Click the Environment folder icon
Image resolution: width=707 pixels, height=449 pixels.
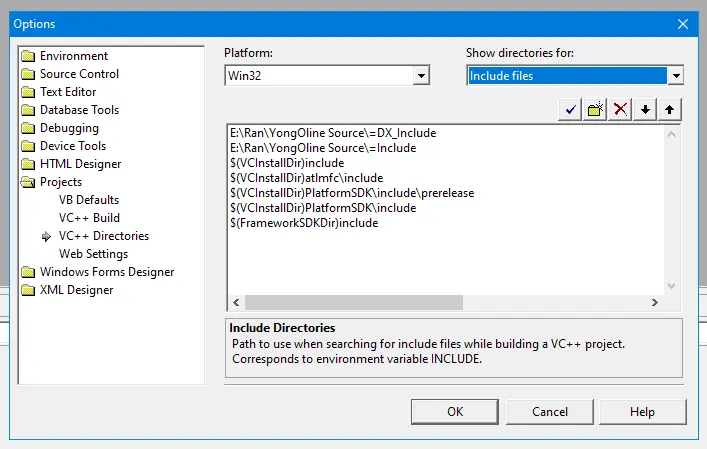pos(28,56)
